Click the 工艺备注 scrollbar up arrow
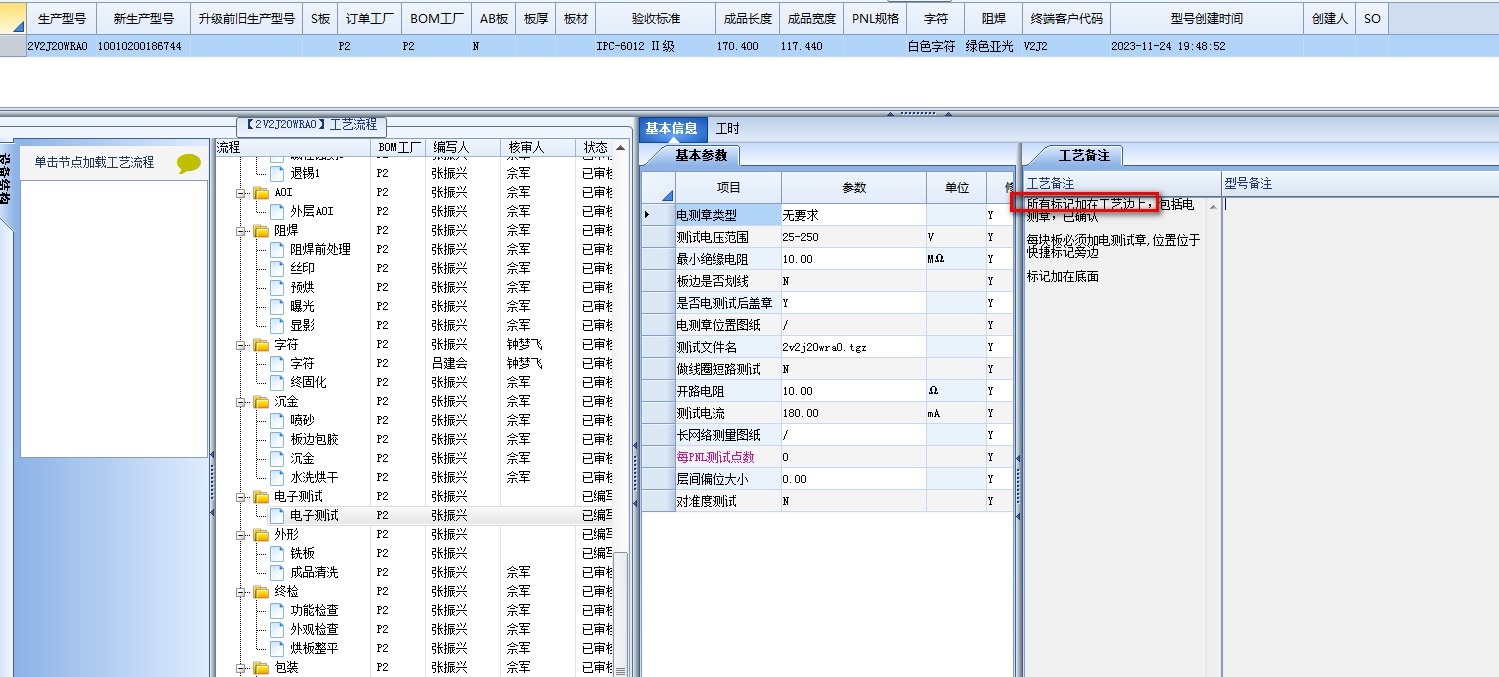 tap(1214, 205)
